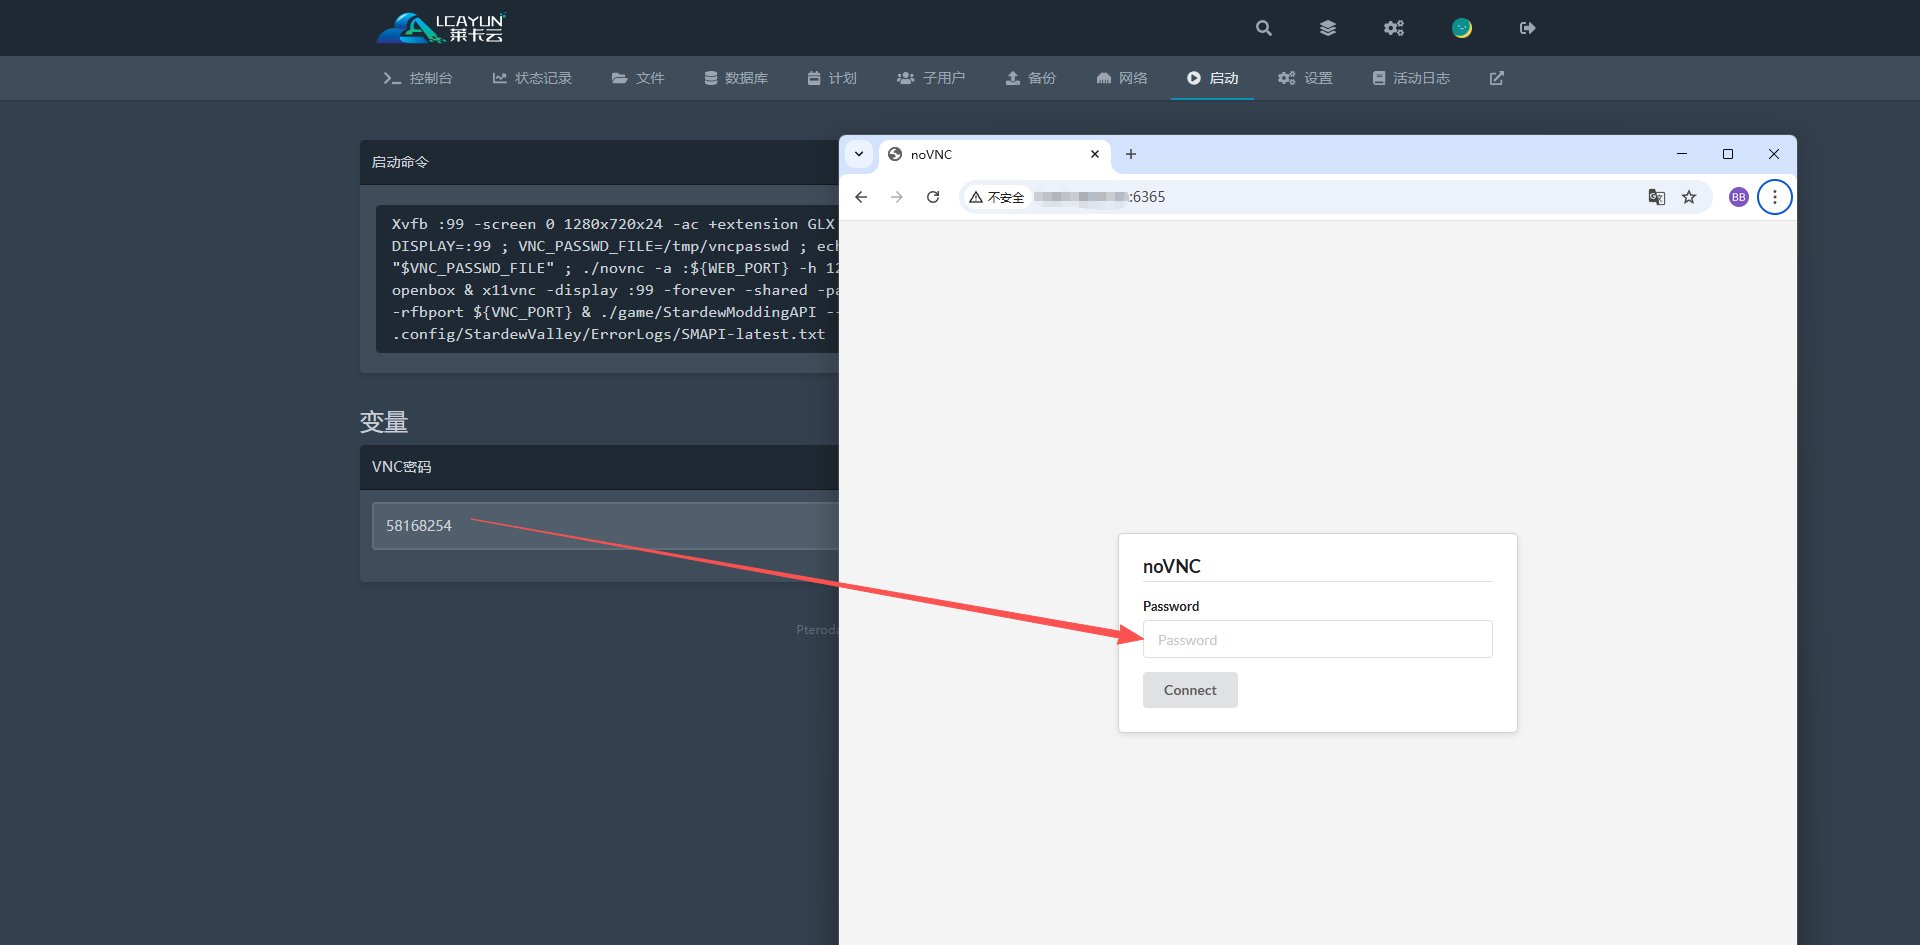
Task: Open Chrome's three-dot menu
Action: coord(1775,197)
